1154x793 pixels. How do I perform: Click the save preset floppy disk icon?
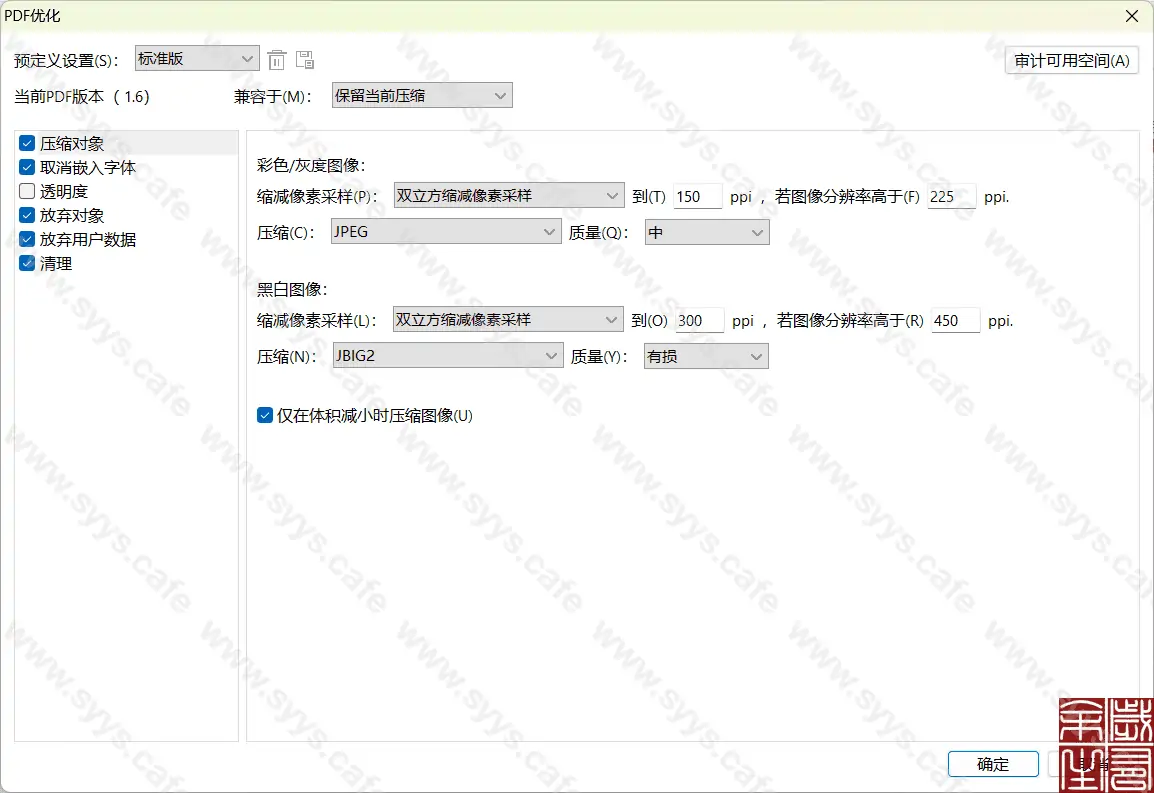[x=305, y=58]
